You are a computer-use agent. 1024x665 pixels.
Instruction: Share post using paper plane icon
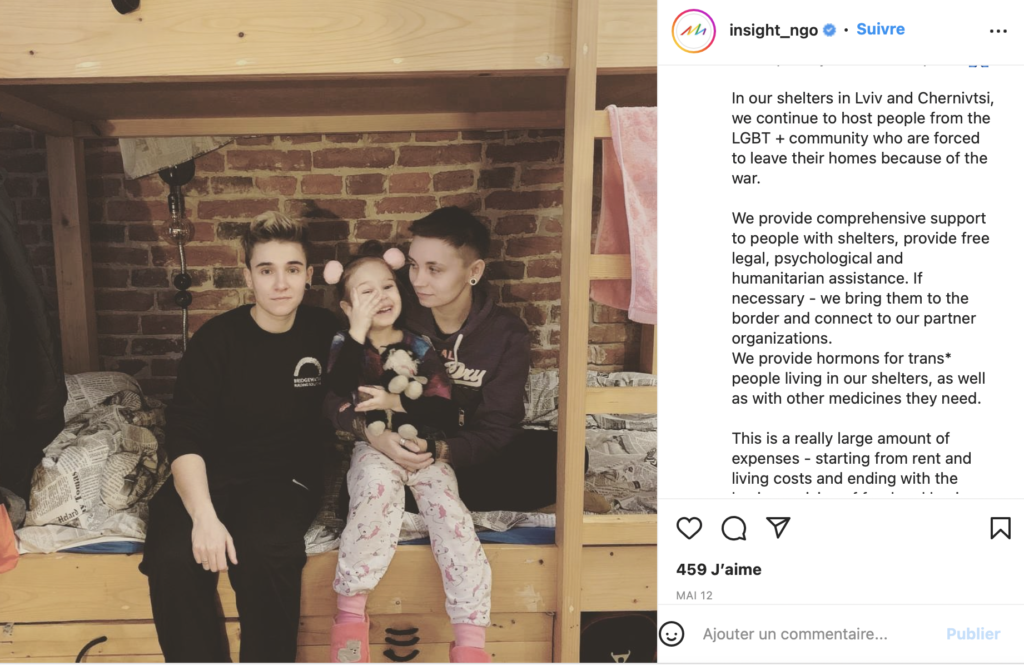coord(778,527)
